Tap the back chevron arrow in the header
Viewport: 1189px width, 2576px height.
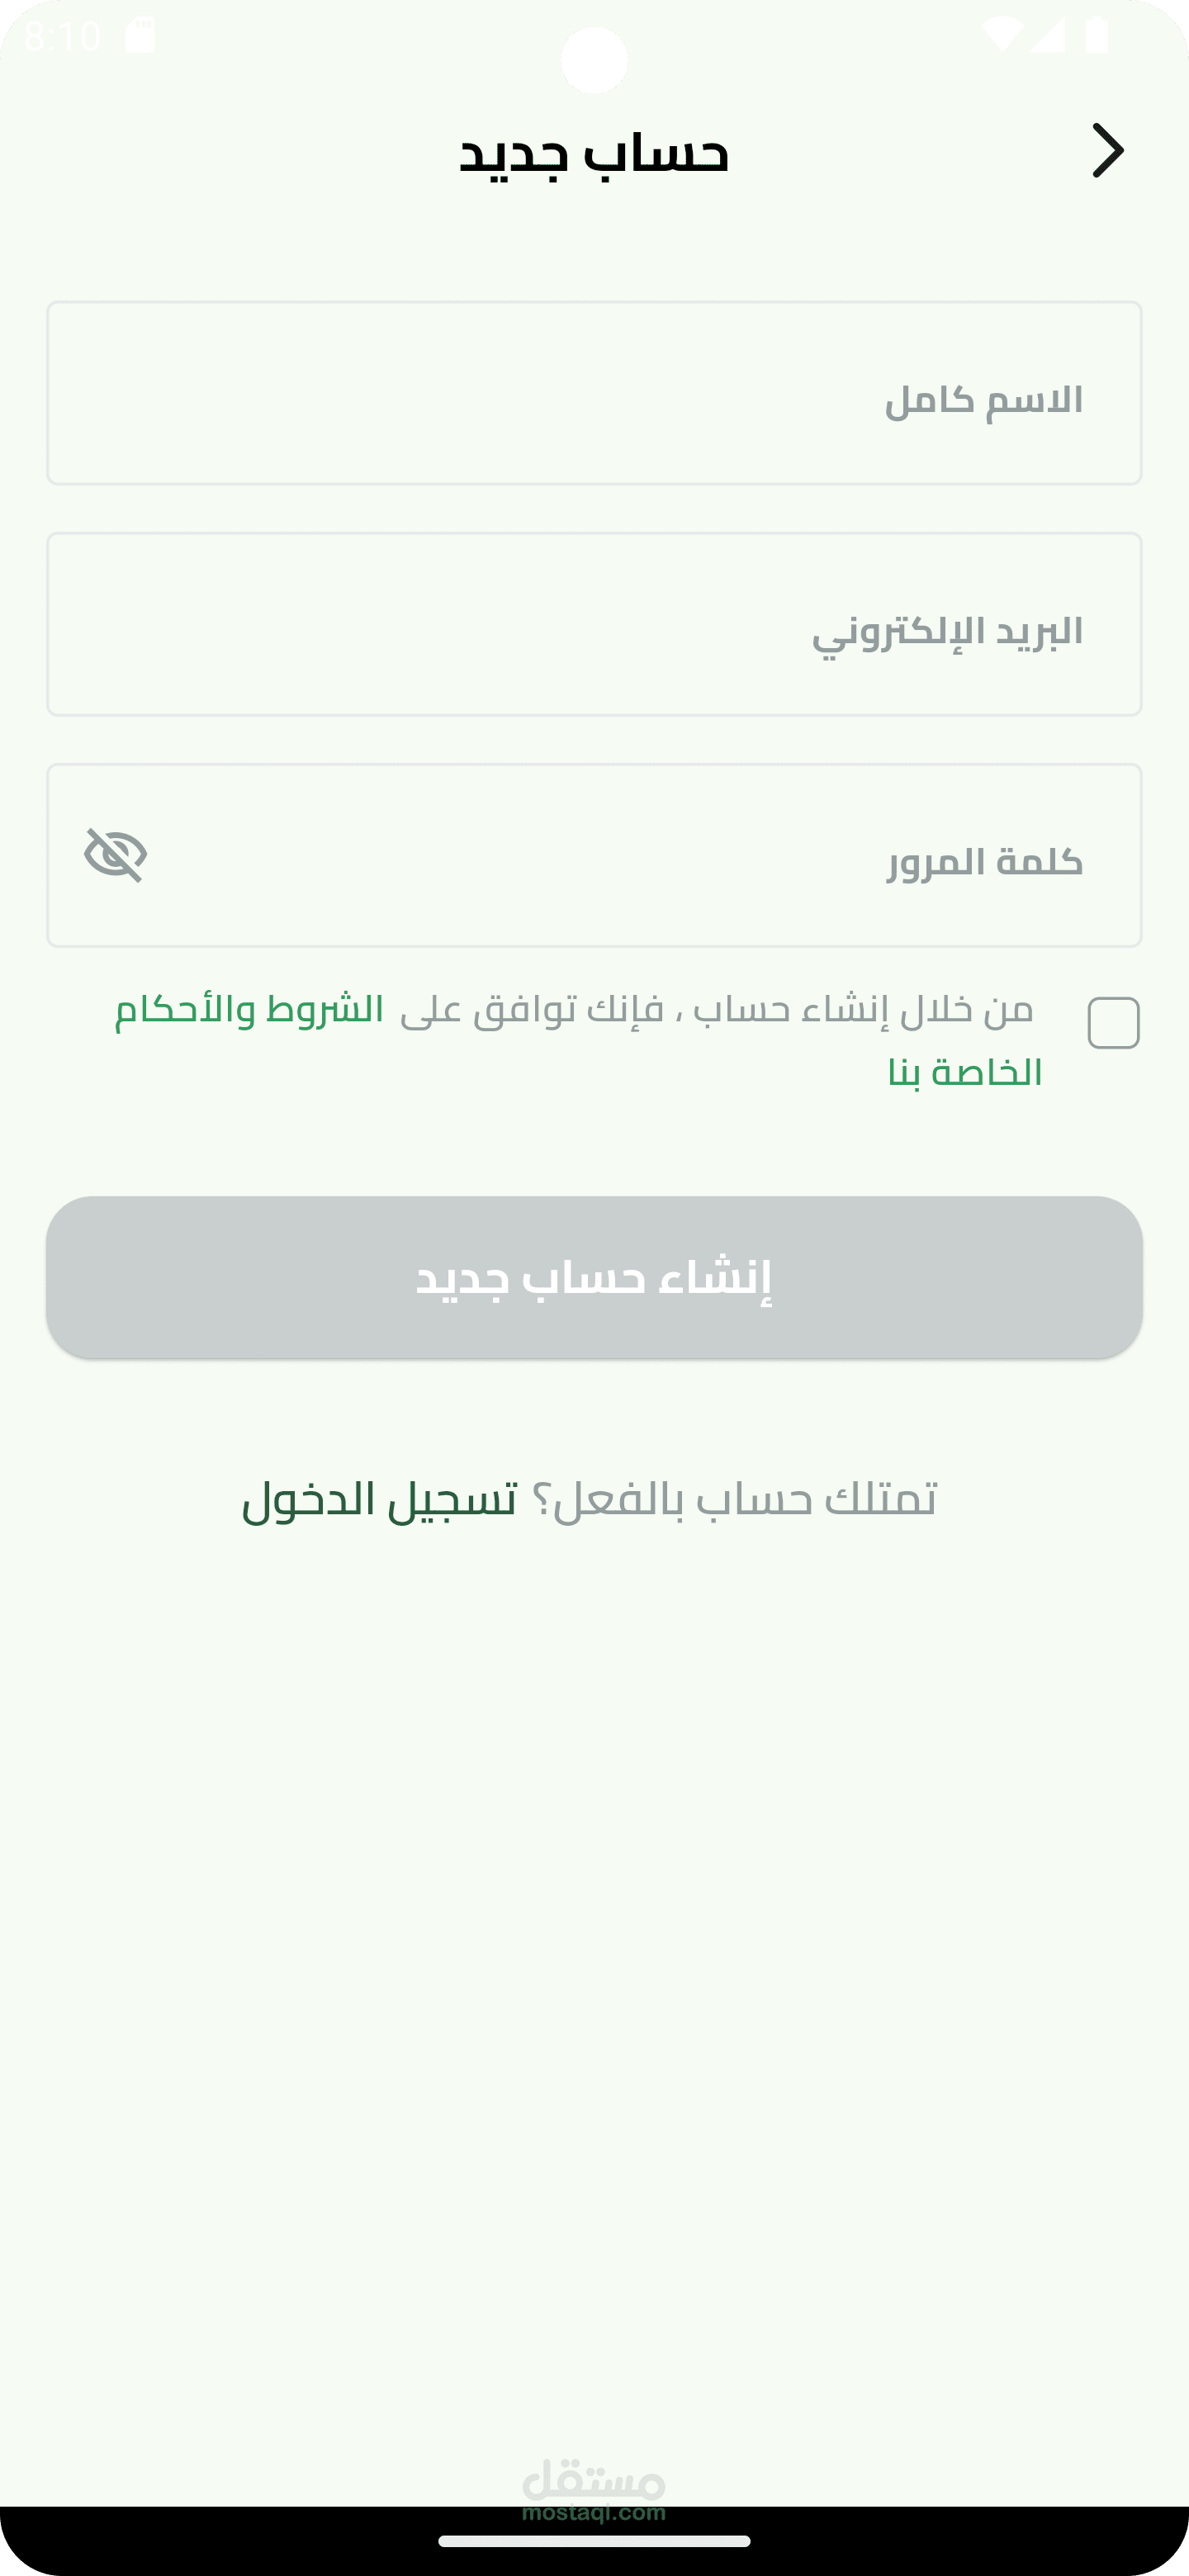(x=1108, y=151)
